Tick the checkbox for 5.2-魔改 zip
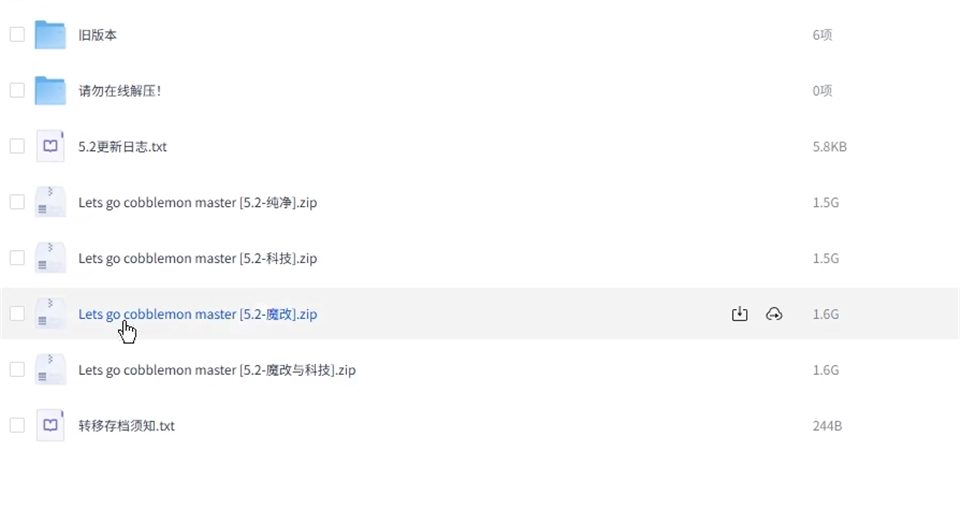Screen dimensions: 960x524 click(17, 314)
